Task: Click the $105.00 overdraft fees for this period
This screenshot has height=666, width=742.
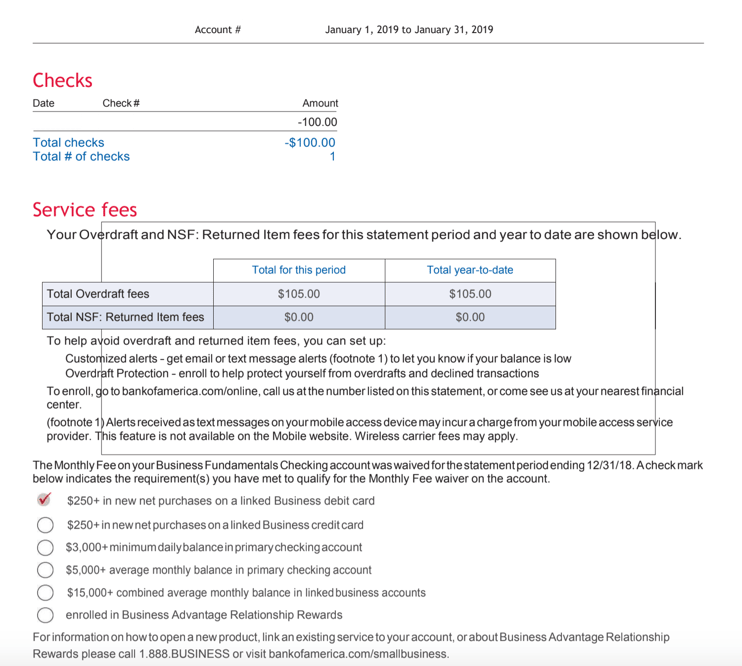Action: pos(299,294)
